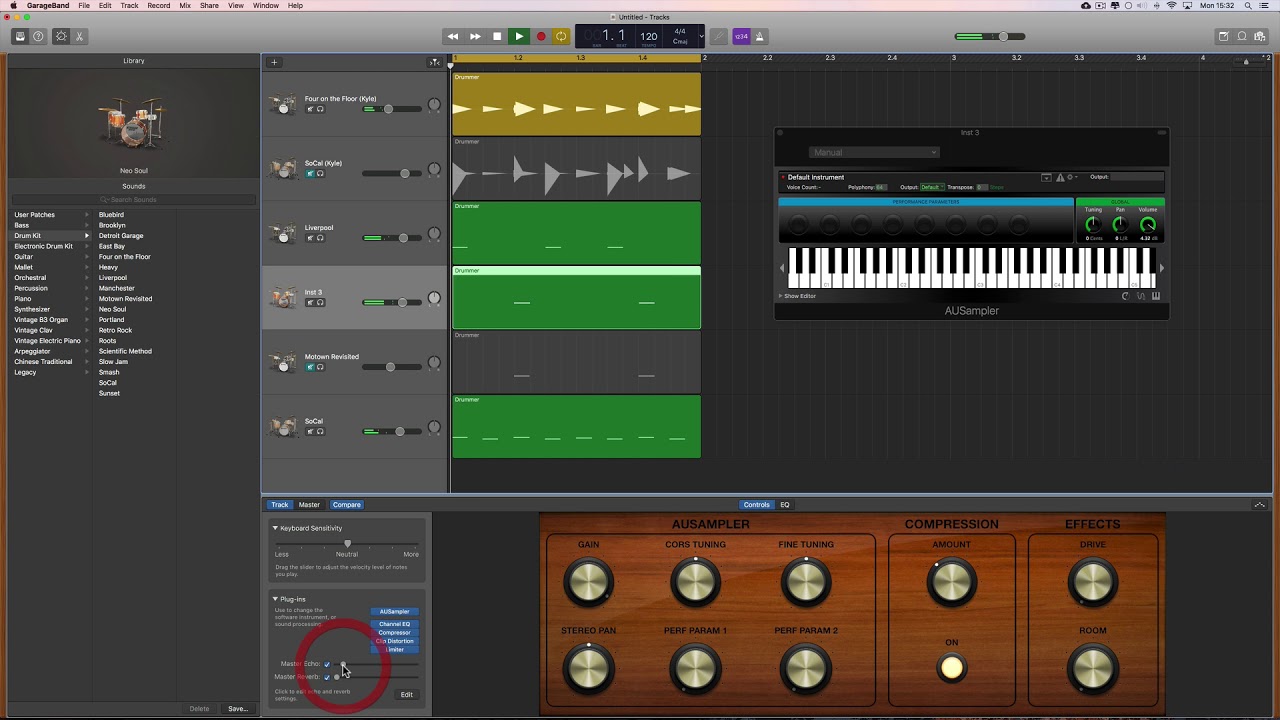
Task: Toggle Smart Controls dial button in toolbar
Action: pos(61,37)
